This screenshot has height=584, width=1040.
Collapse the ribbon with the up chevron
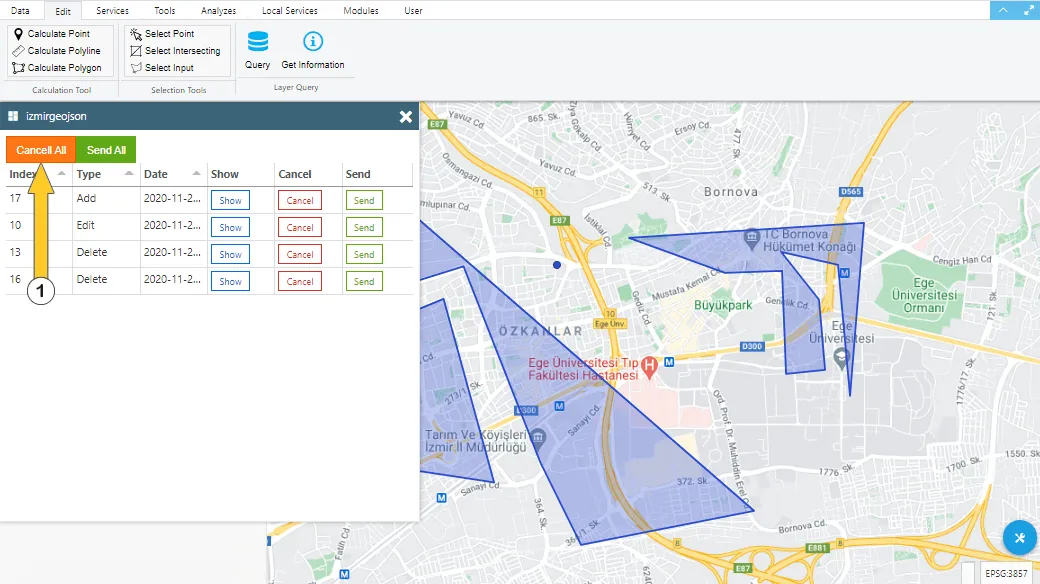[1003, 10]
